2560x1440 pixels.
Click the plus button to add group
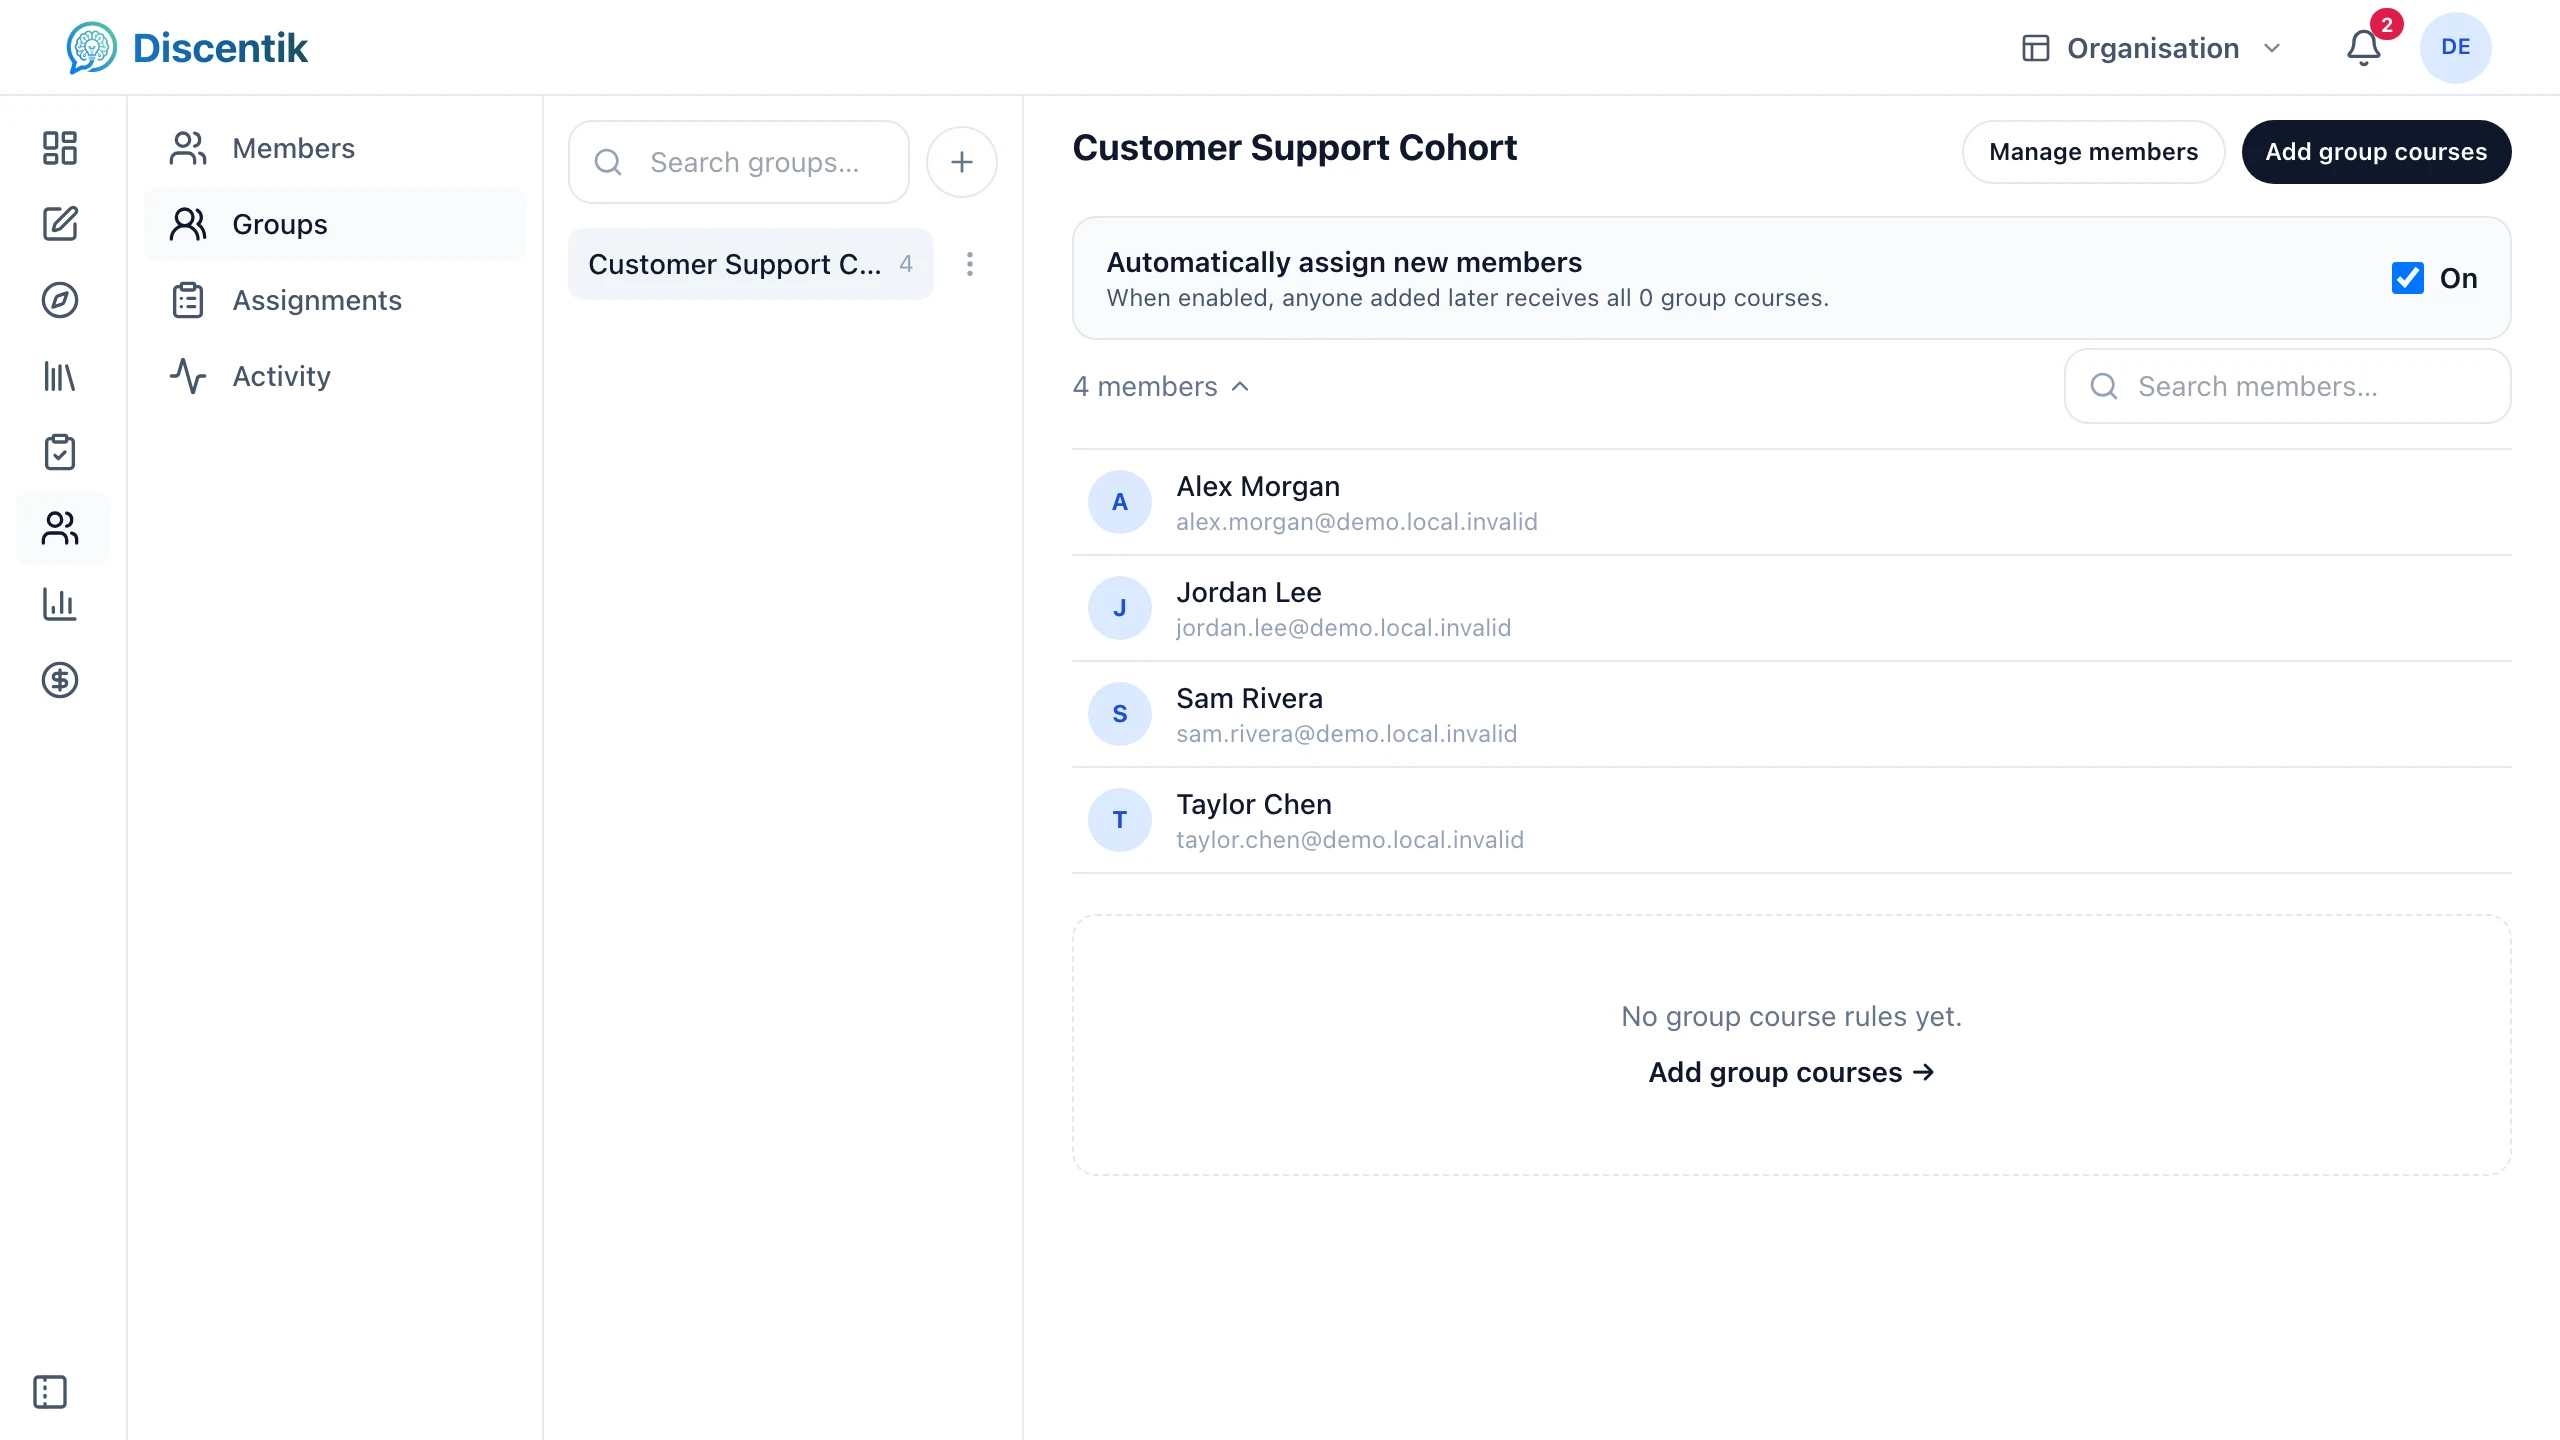[962, 162]
